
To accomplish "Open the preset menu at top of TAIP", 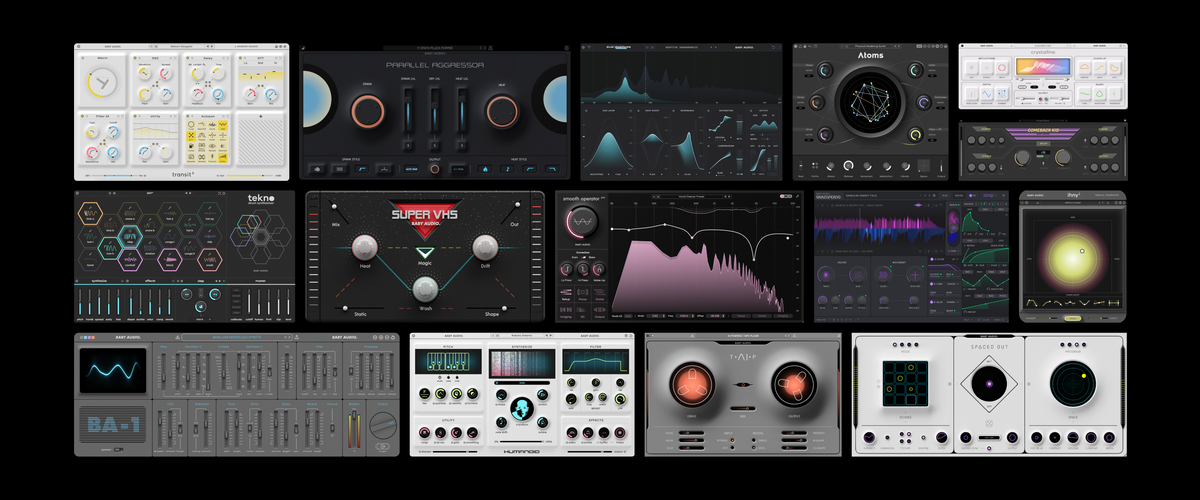I will point(743,336).
